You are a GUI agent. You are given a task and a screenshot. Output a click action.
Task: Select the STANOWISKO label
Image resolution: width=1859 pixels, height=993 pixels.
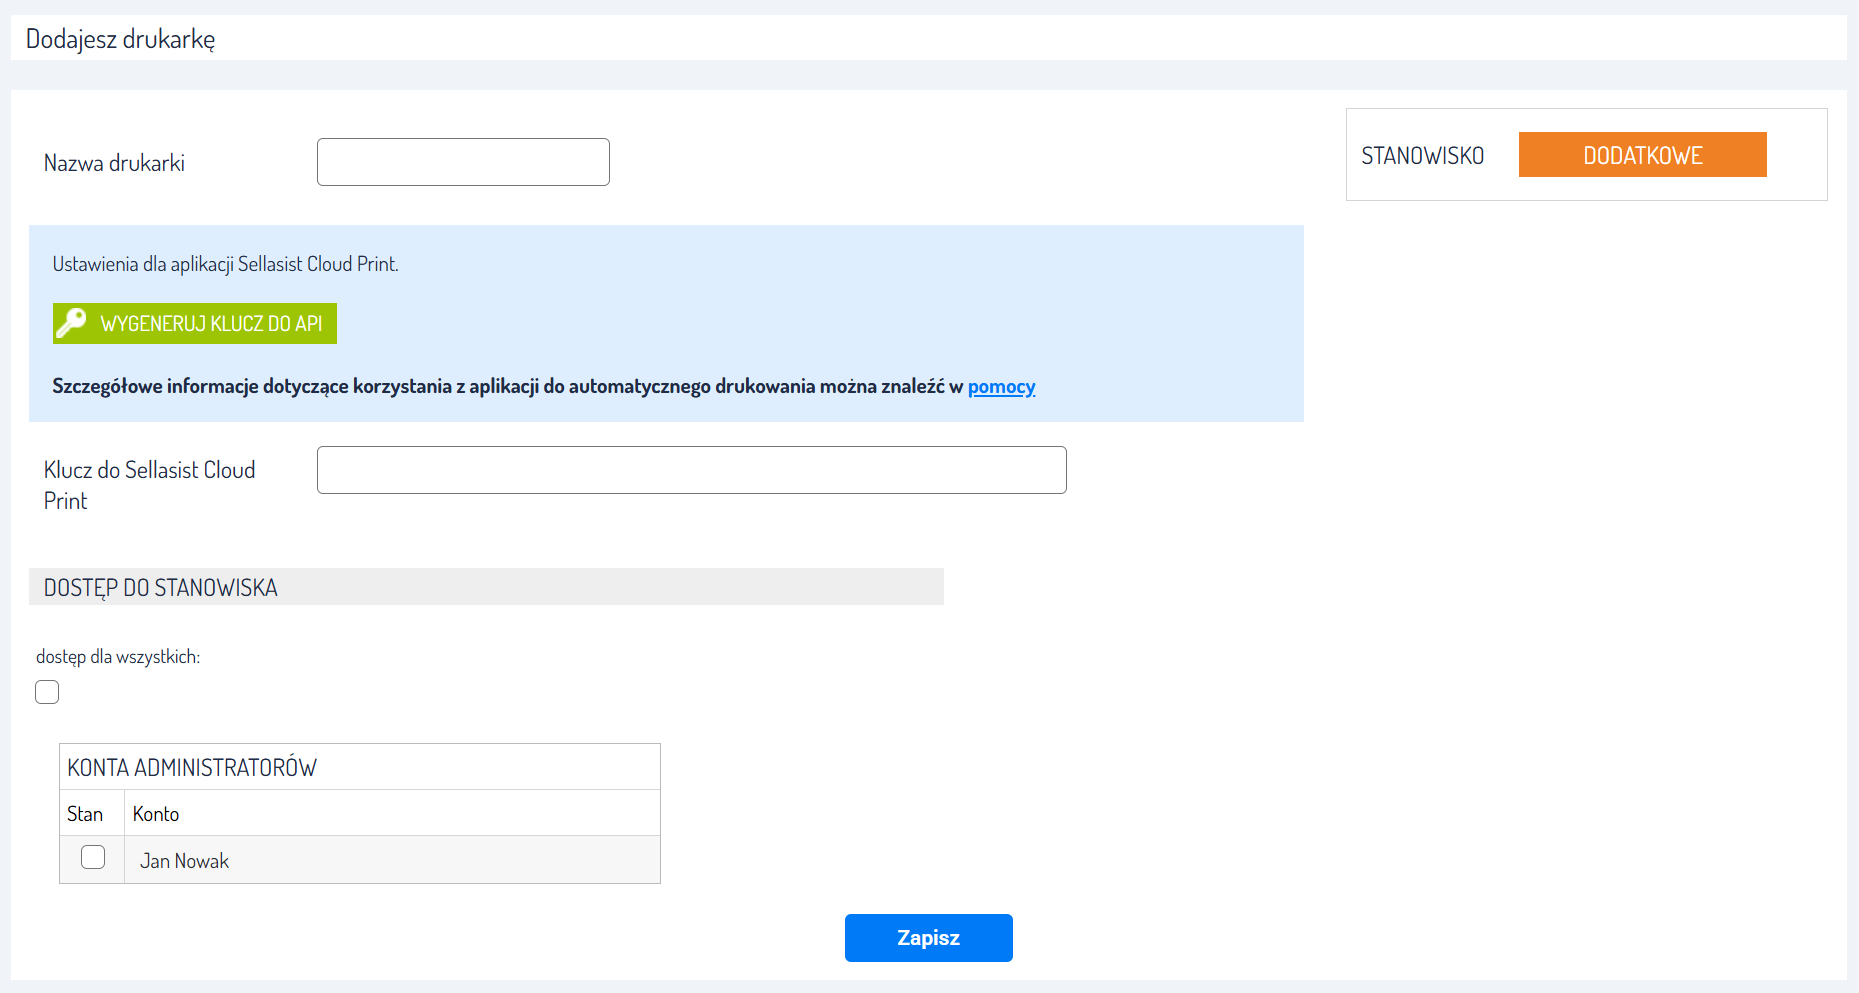[1422, 156]
